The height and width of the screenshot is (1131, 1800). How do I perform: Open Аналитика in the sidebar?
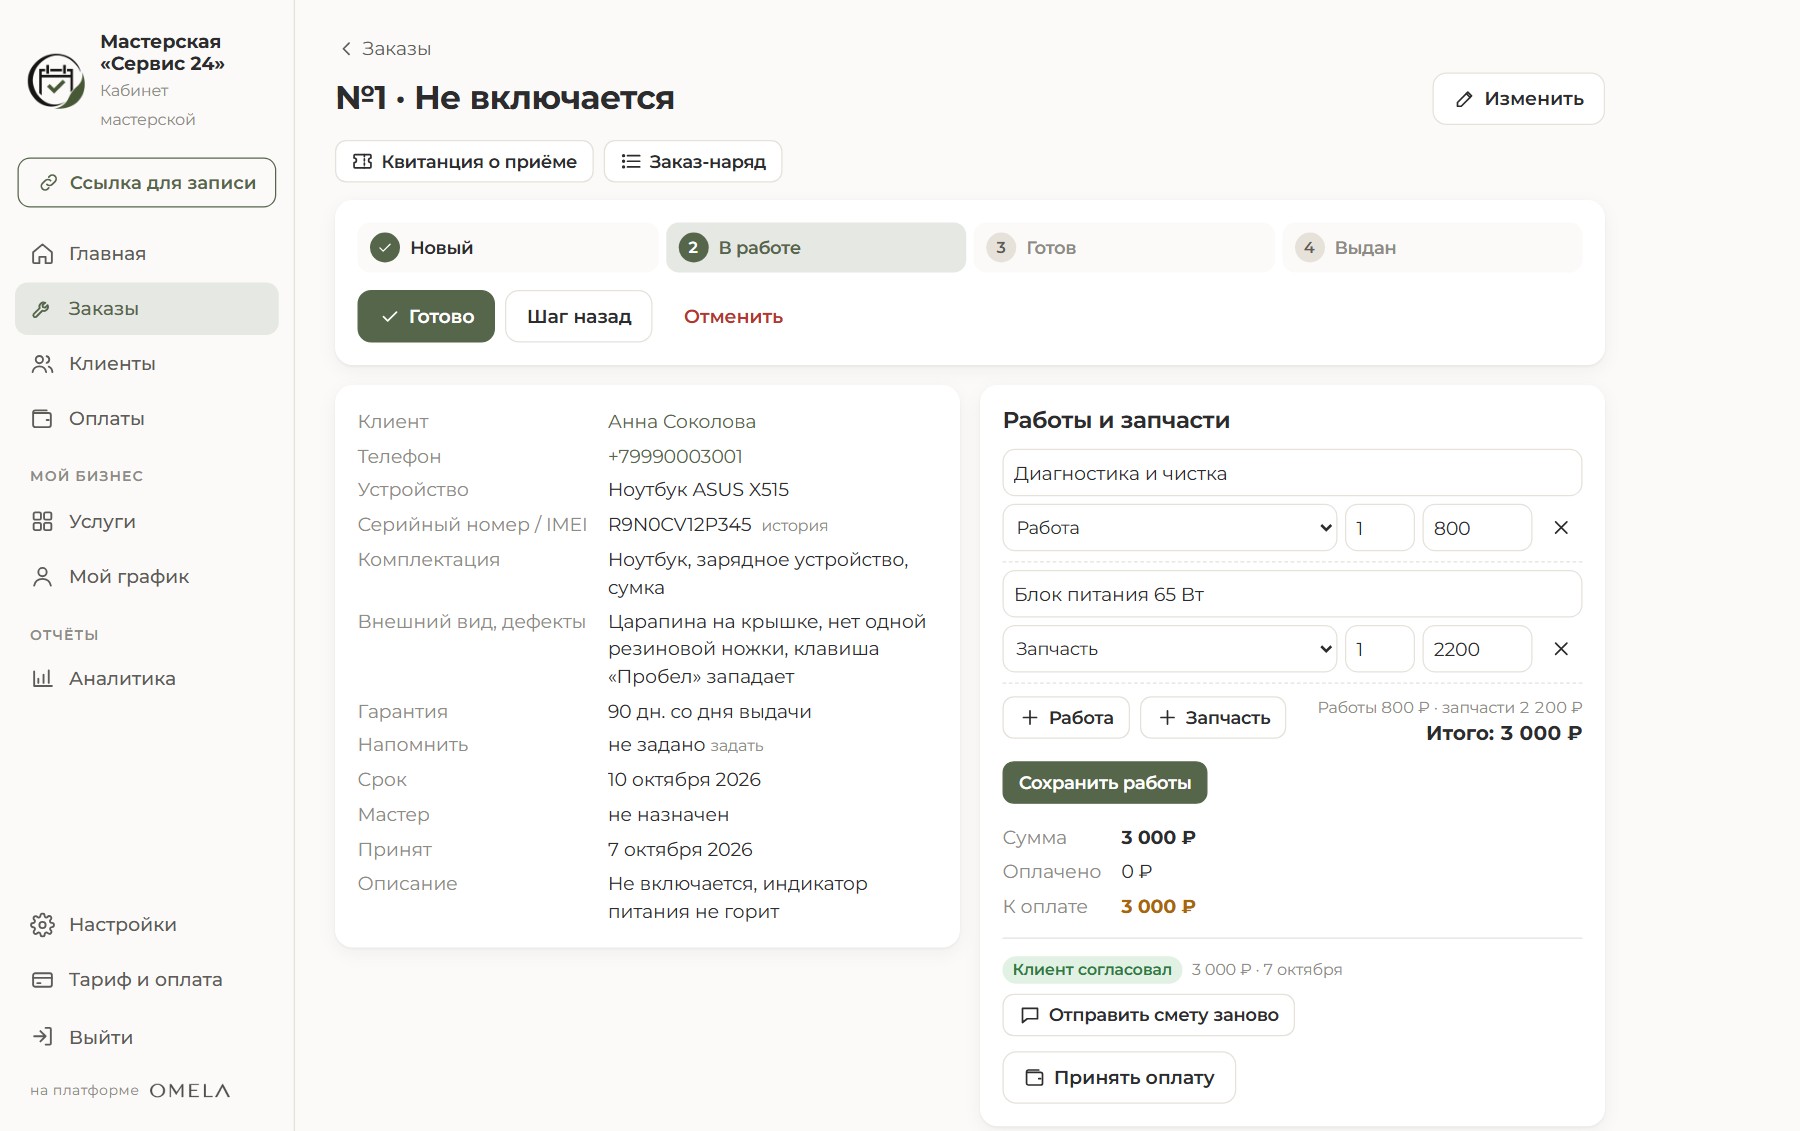tap(147, 679)
